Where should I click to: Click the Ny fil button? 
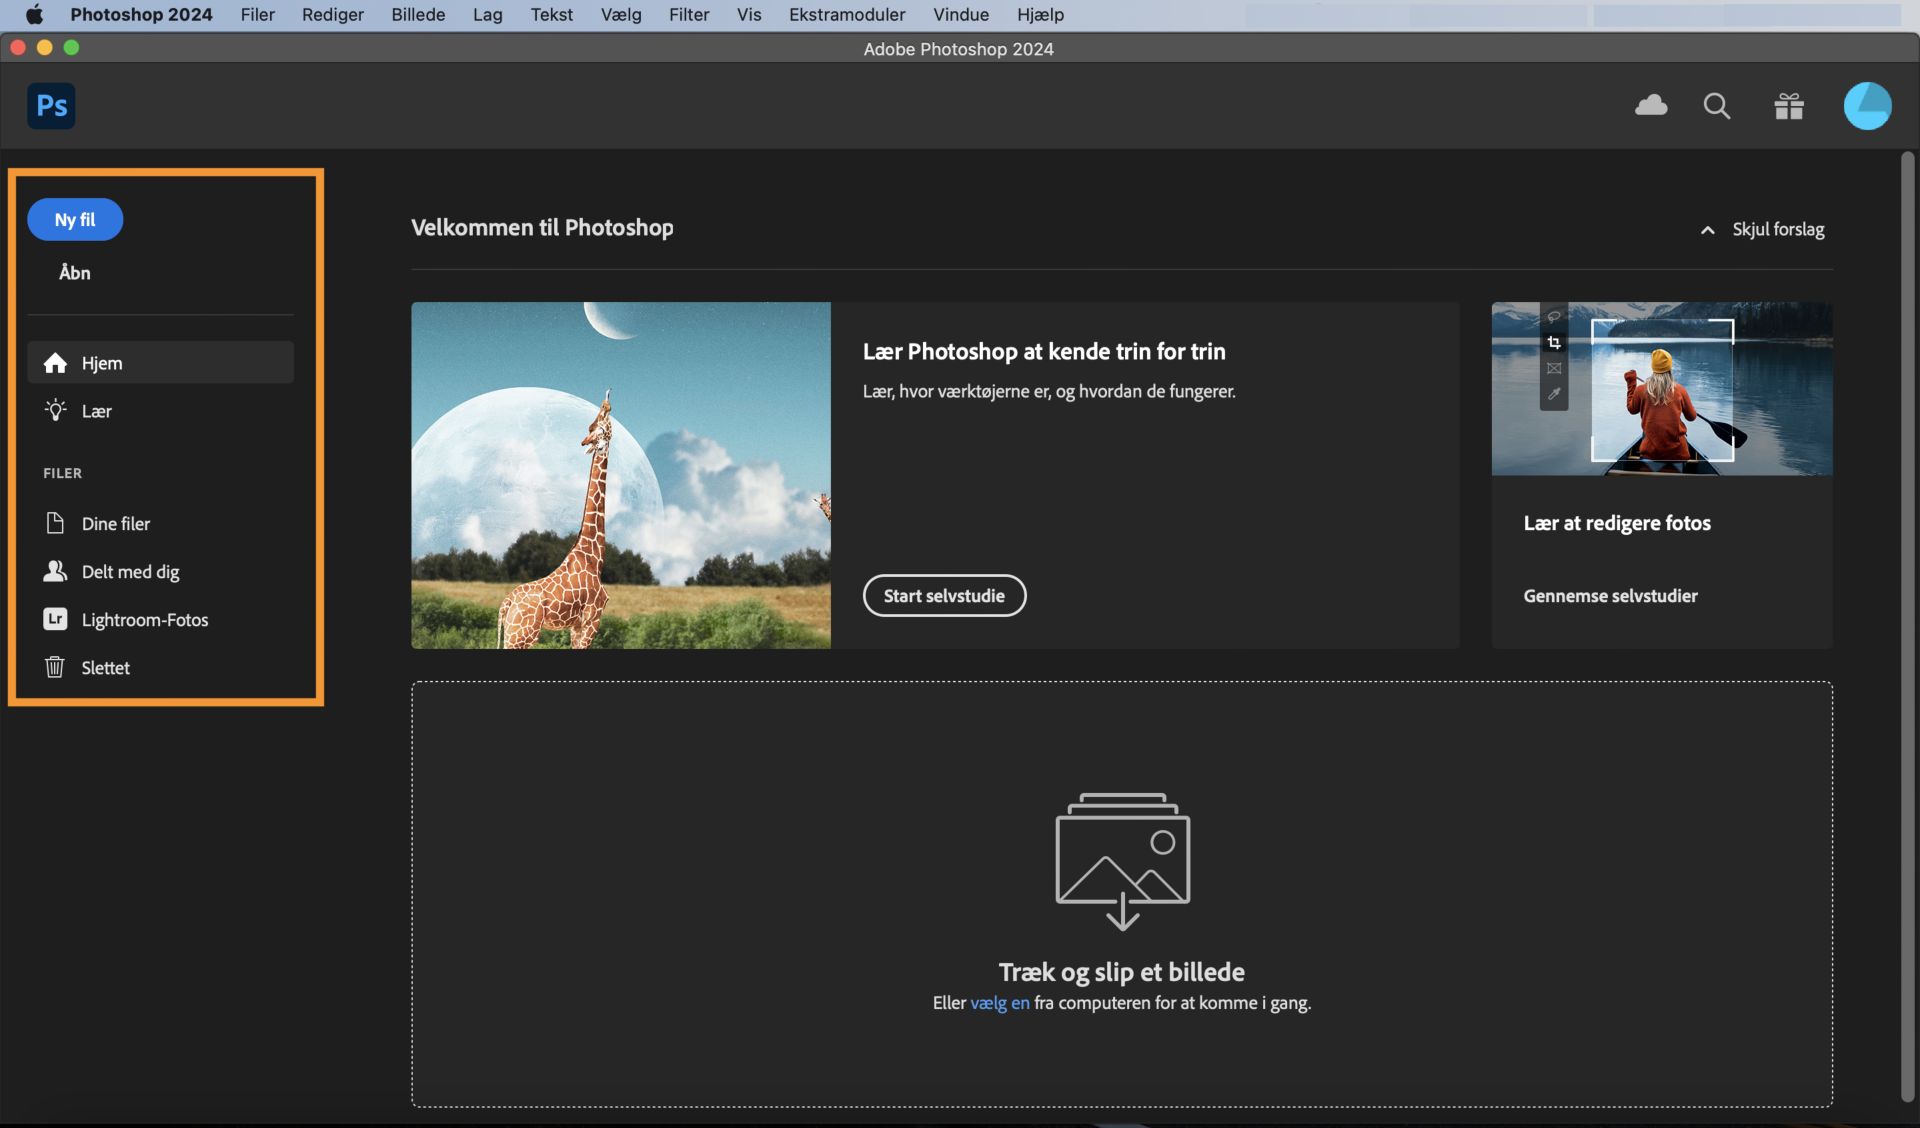74,219
